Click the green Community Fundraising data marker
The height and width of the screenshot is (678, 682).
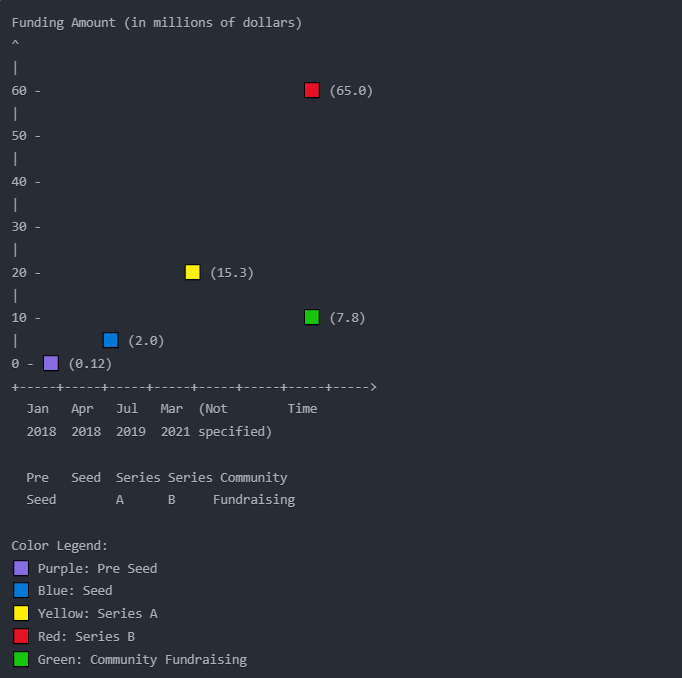tap(312, 317)
